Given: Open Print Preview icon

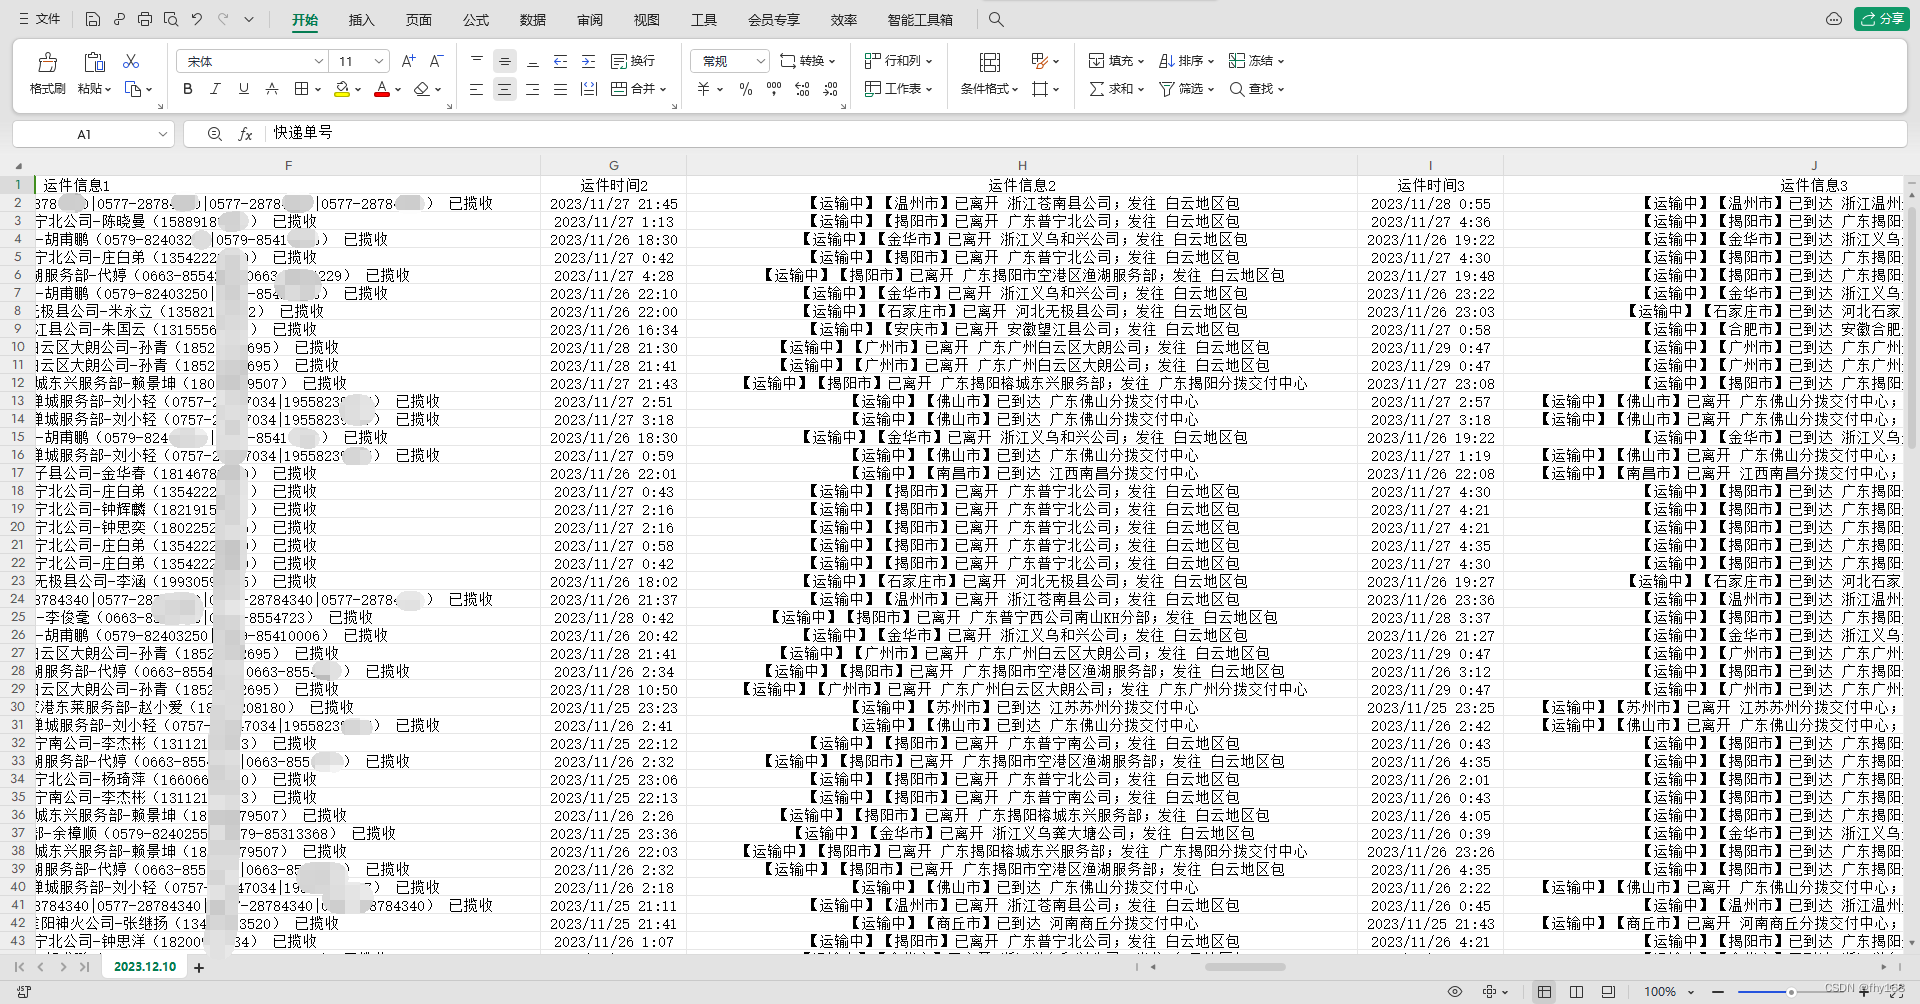Looking at the screenshot, I should point(171,19).
